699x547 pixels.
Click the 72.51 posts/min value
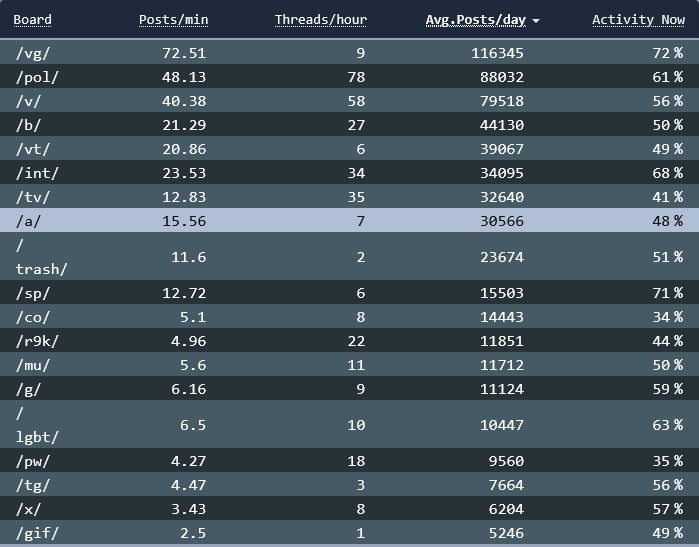pos(184,53)
